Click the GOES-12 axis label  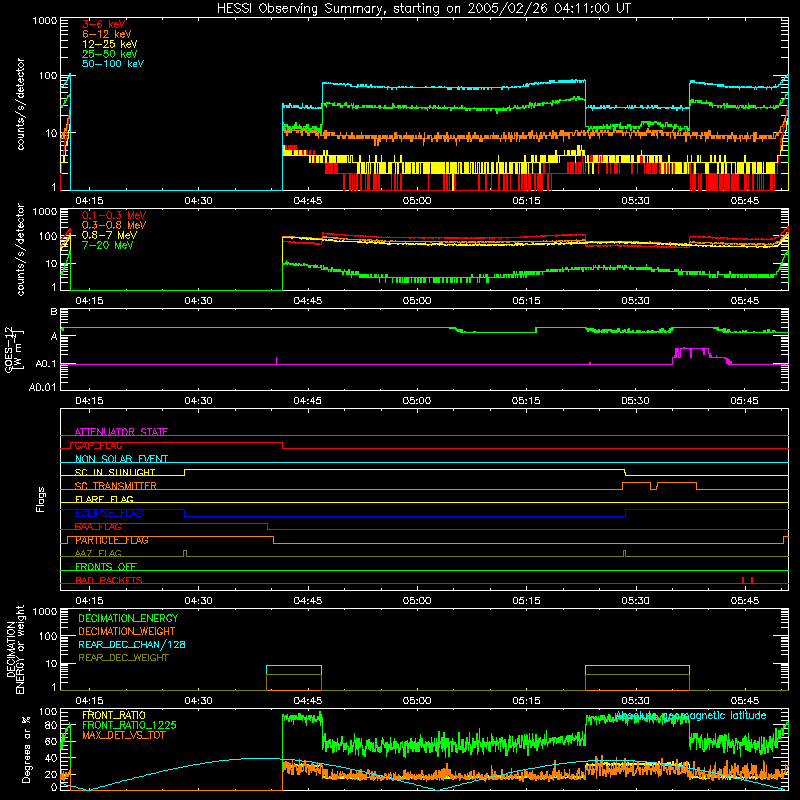pos(13,349)
